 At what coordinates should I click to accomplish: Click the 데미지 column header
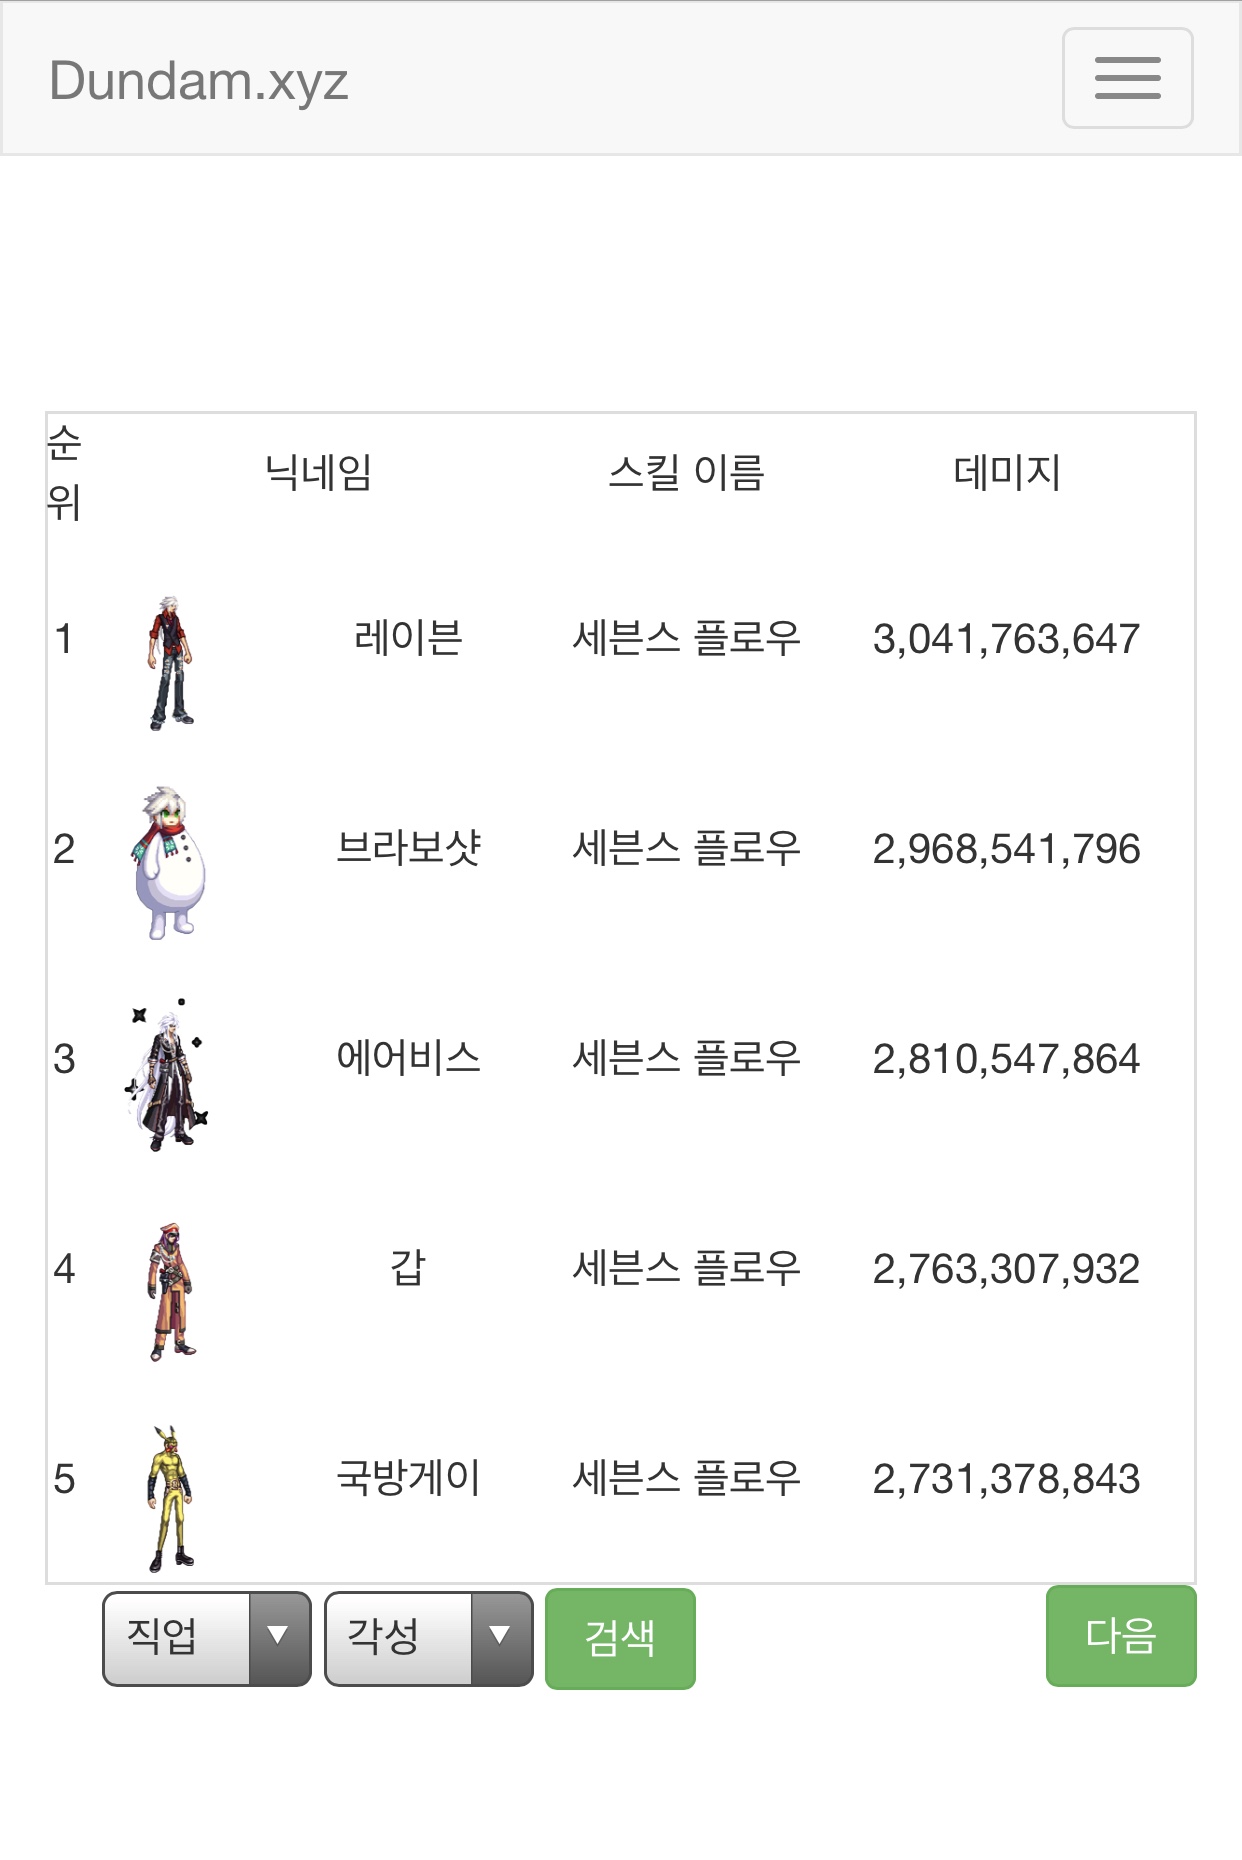pyautogui.click(x=1006, y=472)
